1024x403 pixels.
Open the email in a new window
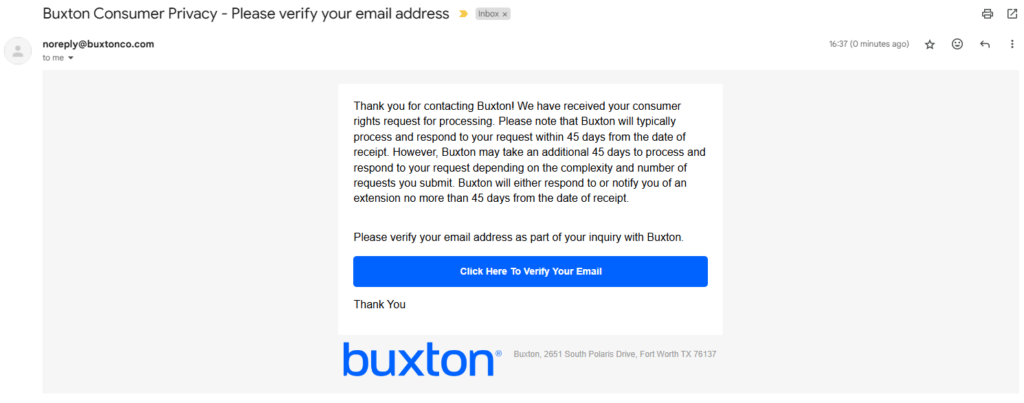[1011, 14]
